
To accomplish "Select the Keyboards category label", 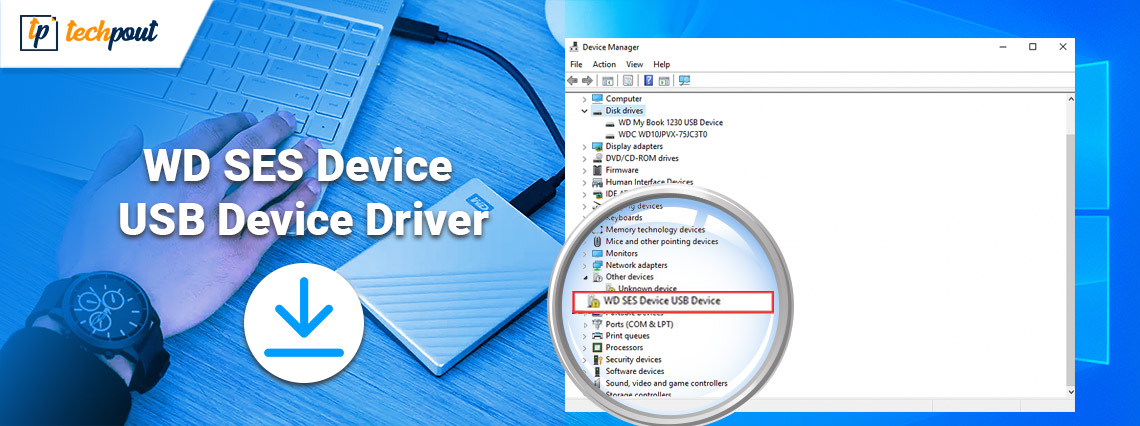I will [624, 217].
